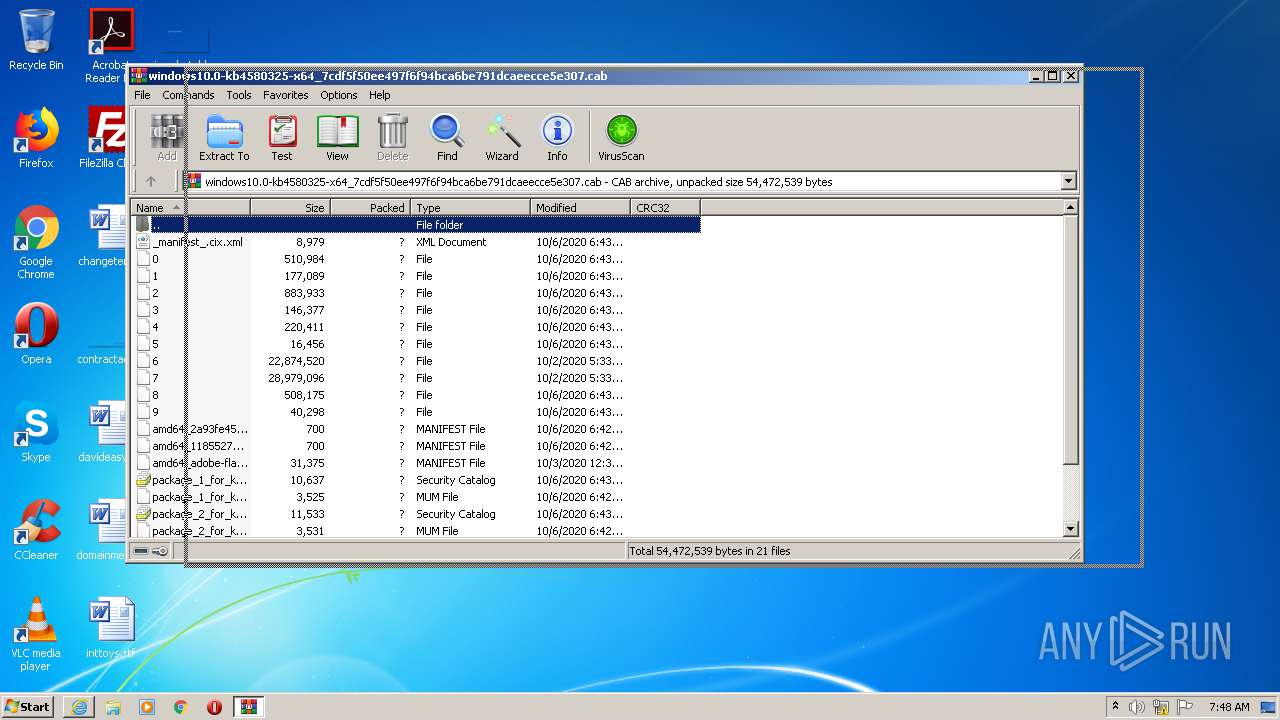Viewport: 1280px width, 720px height.
Task: Open the Find files tool
Action: (x=447, y=138)
